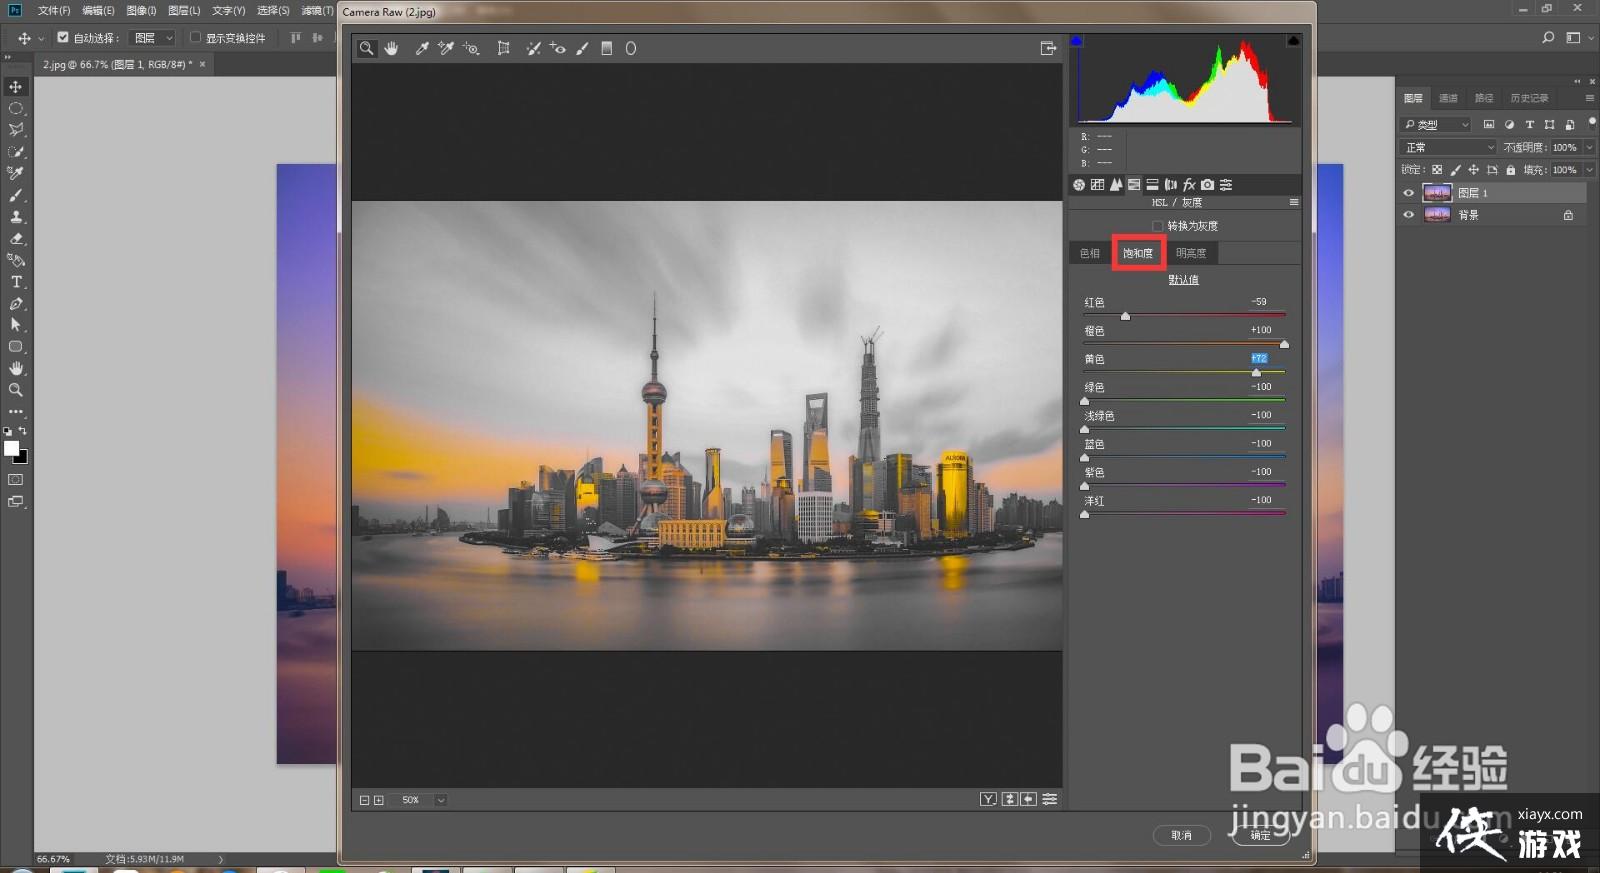Viewport: 1600px width, 873px height.
Task: Open the Detail panel icon
Action: tap(1116, 185)
